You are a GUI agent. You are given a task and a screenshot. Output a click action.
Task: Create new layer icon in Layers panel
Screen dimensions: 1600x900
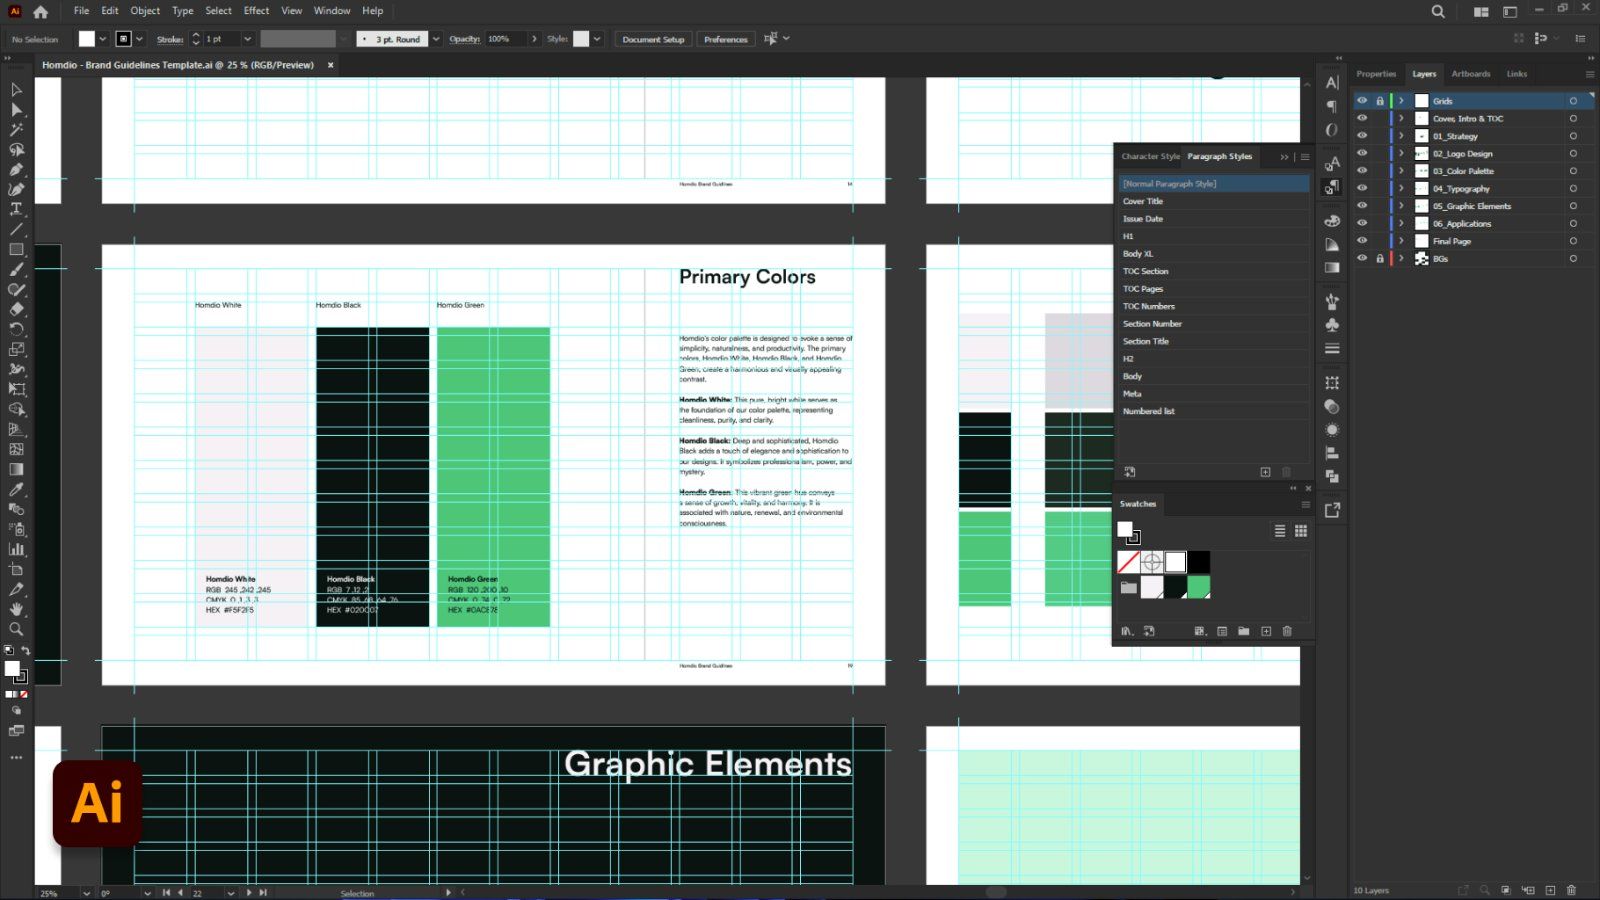click(1550, 890)
